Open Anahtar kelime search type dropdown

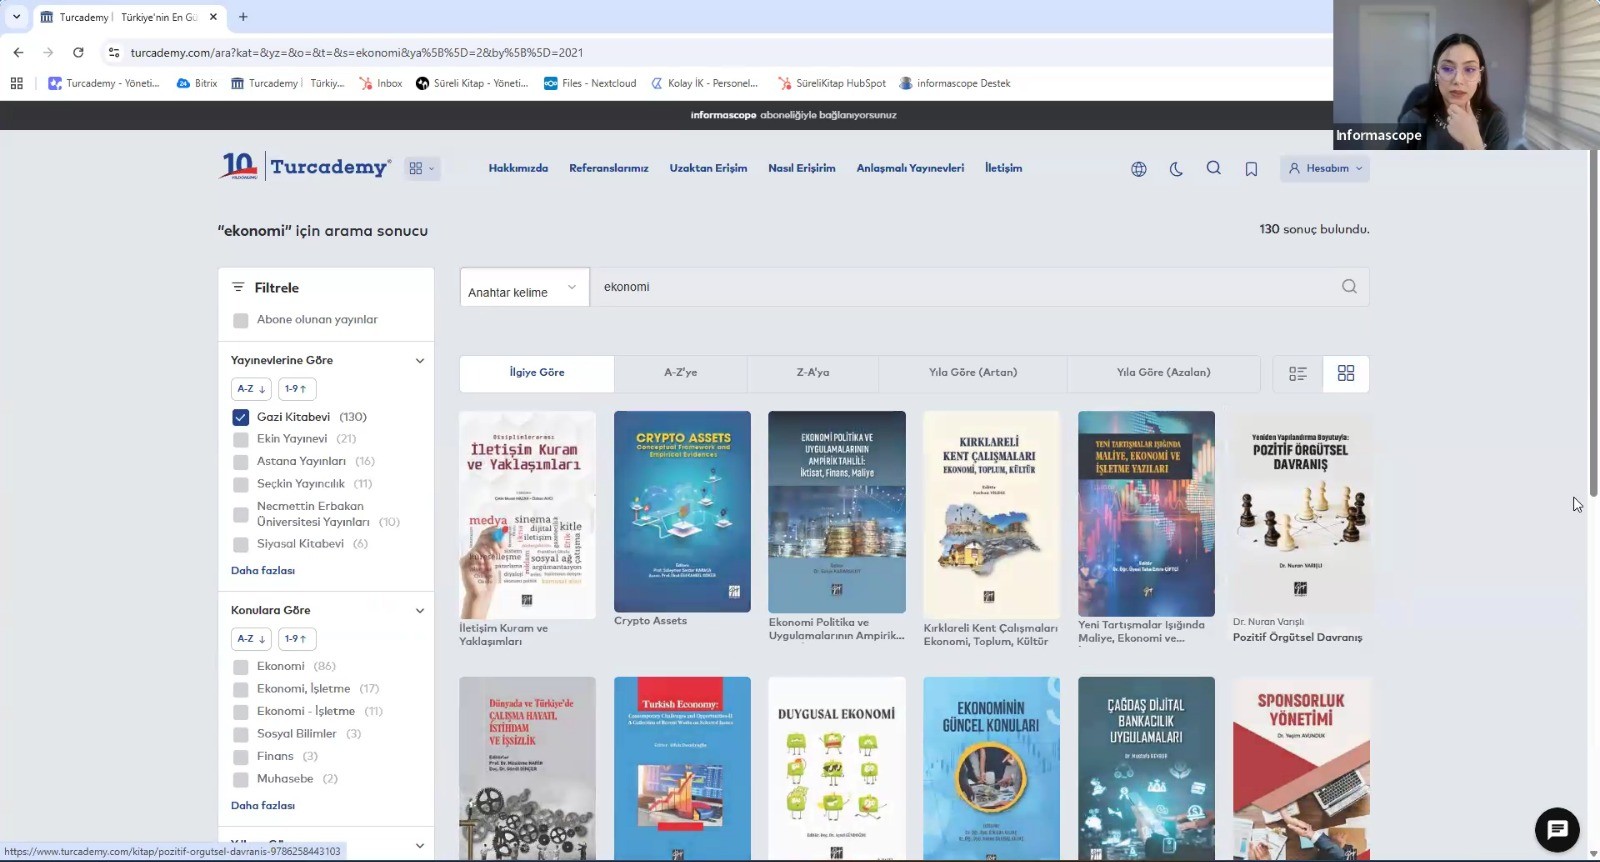pyautogui.click(x=524, y=288)
